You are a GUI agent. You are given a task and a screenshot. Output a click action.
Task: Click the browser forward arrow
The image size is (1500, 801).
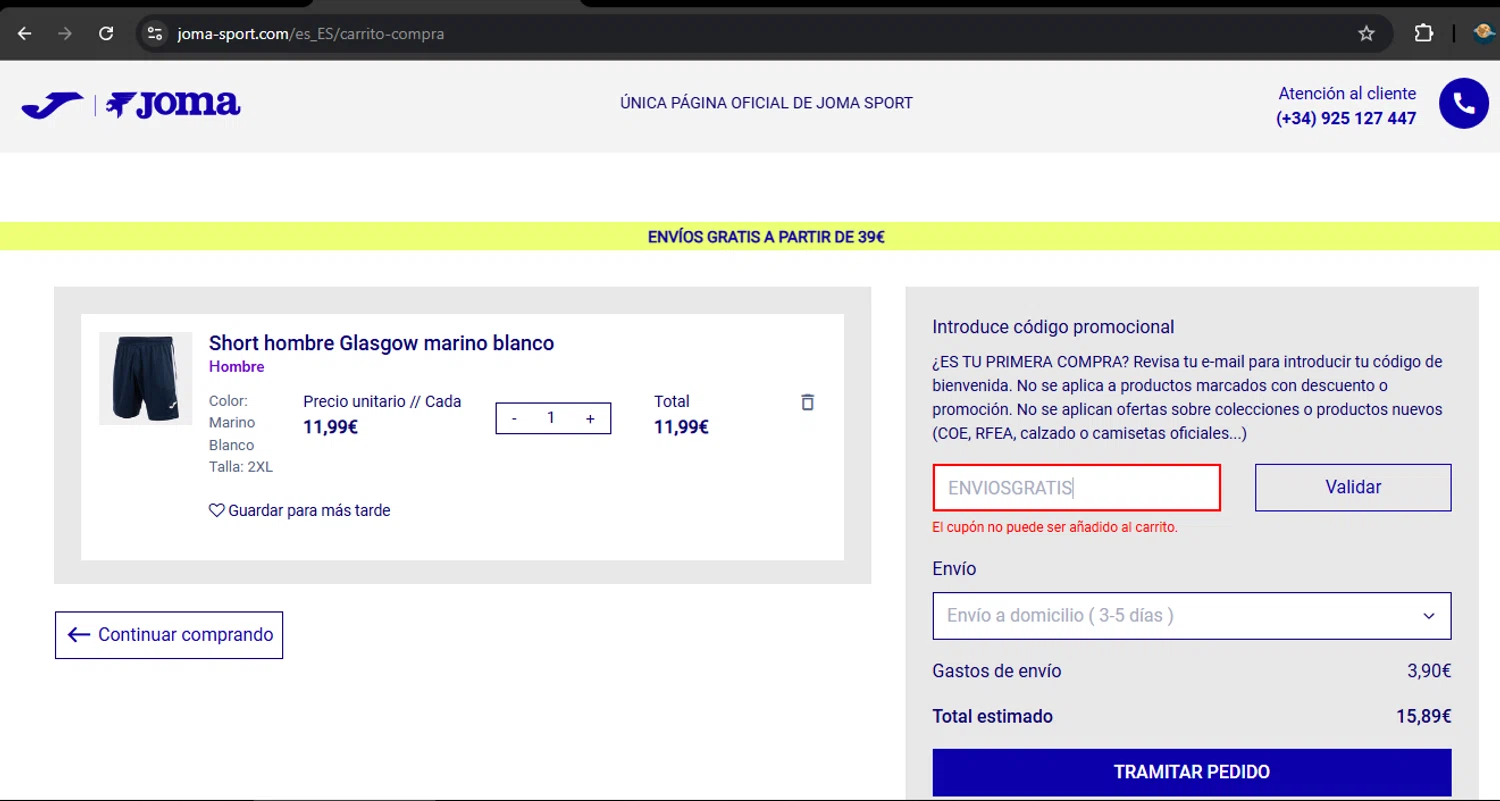point(65,34)
